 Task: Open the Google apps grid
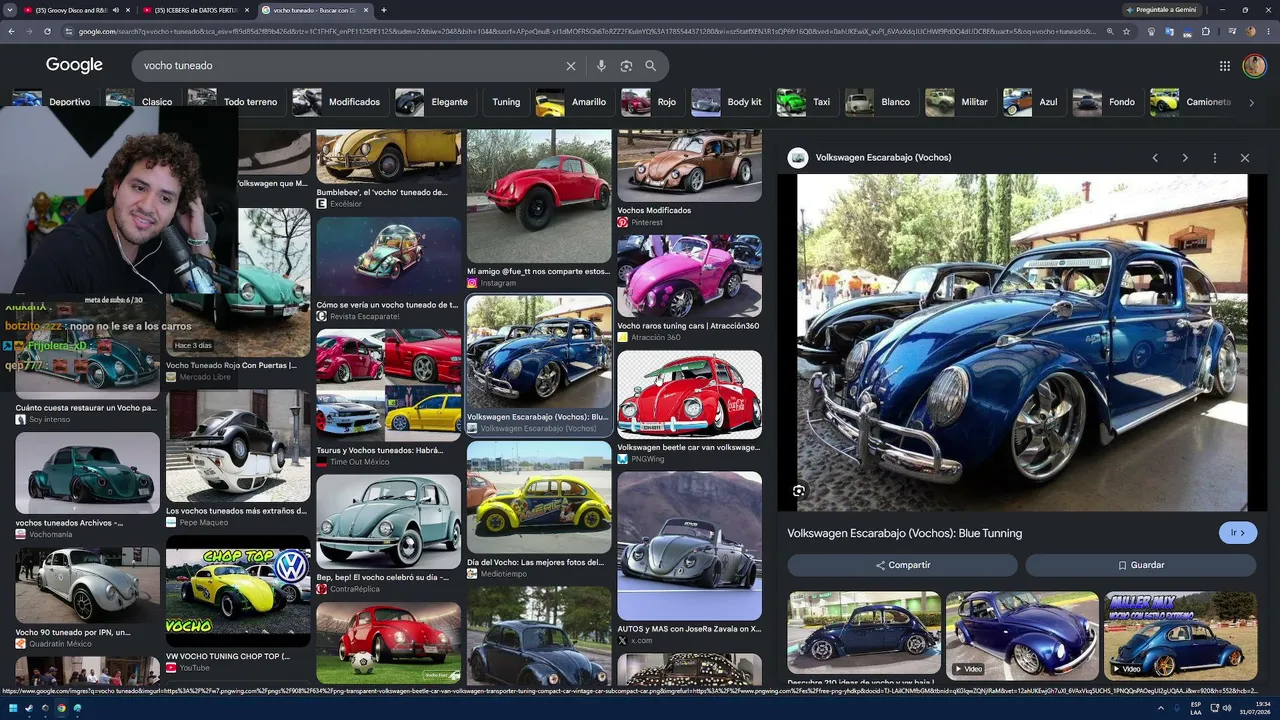point(1225,66)
